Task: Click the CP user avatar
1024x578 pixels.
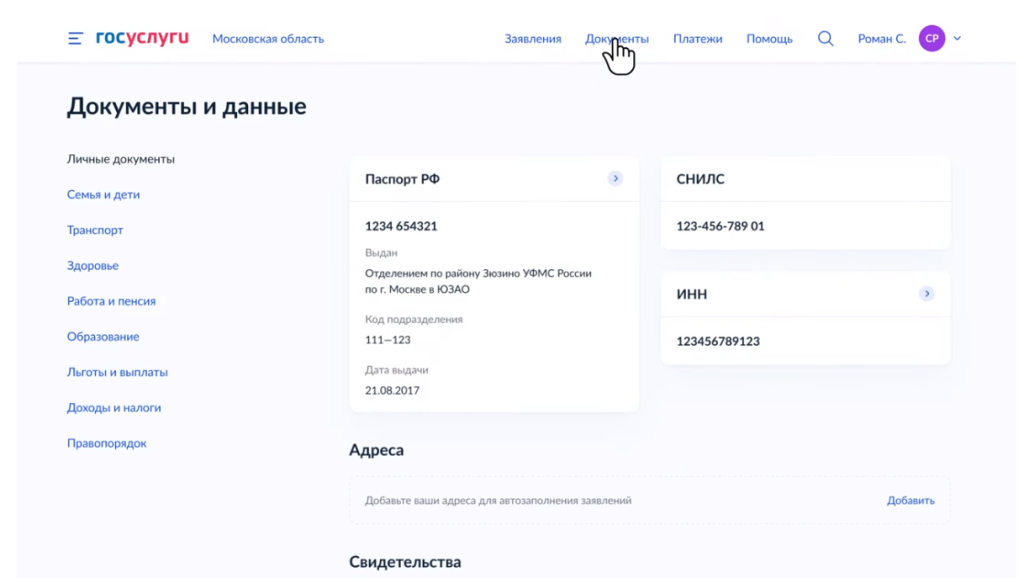Action: pos(932,39)
